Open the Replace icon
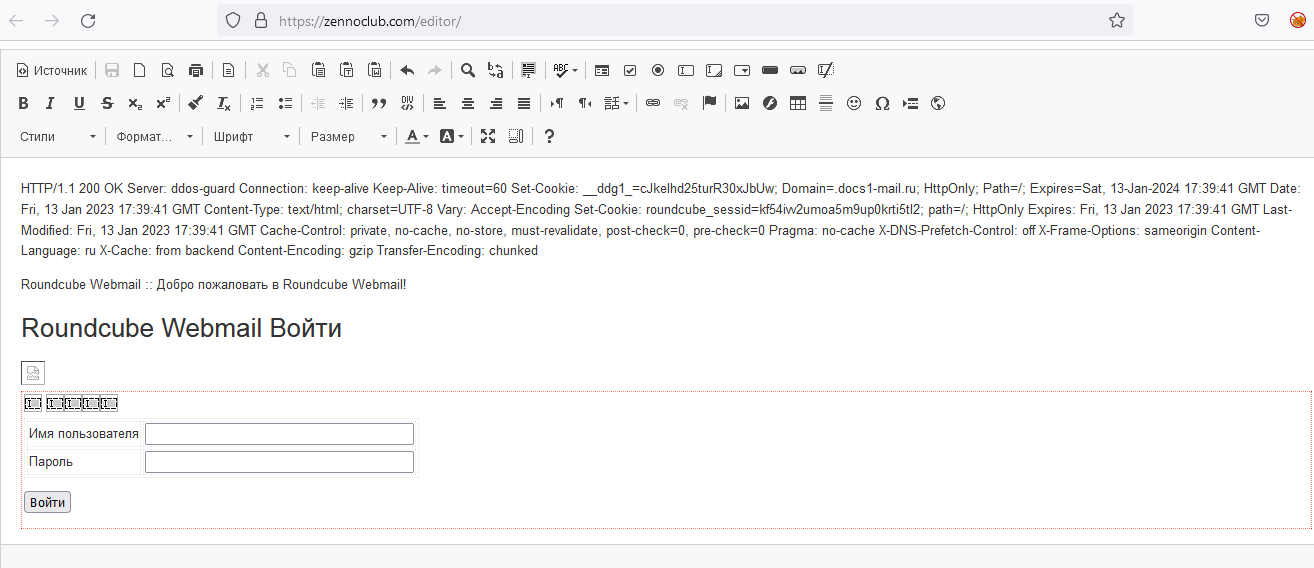 pos(495,70)
